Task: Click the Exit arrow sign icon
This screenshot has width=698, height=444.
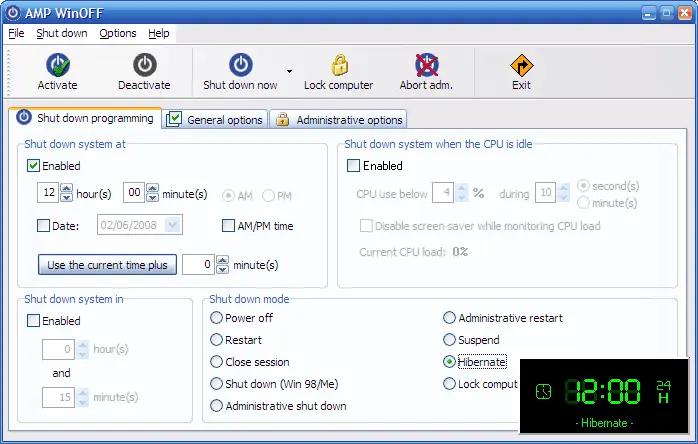Action: (x=521, y=65)
